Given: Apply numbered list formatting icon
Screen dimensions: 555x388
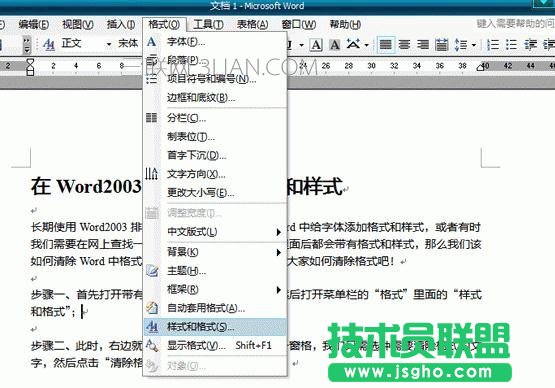Looking at the screenshot, I should pos(493,45).
